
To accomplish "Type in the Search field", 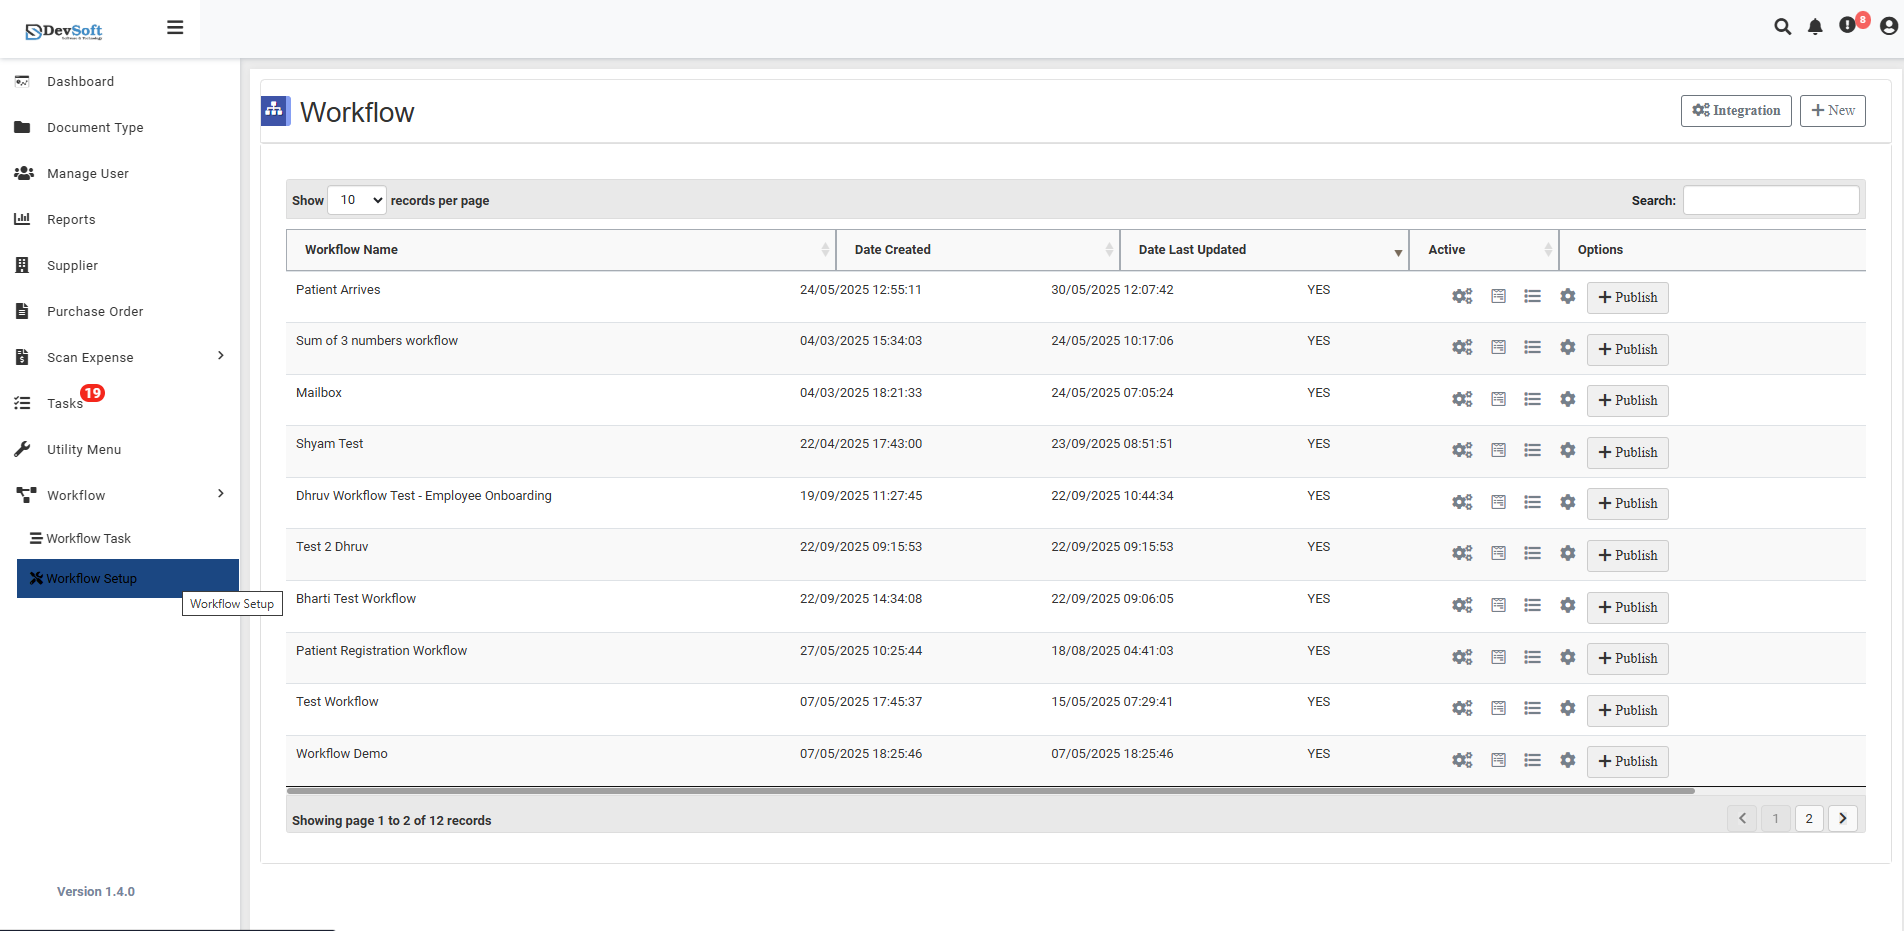I will (x=1770, y=200).
